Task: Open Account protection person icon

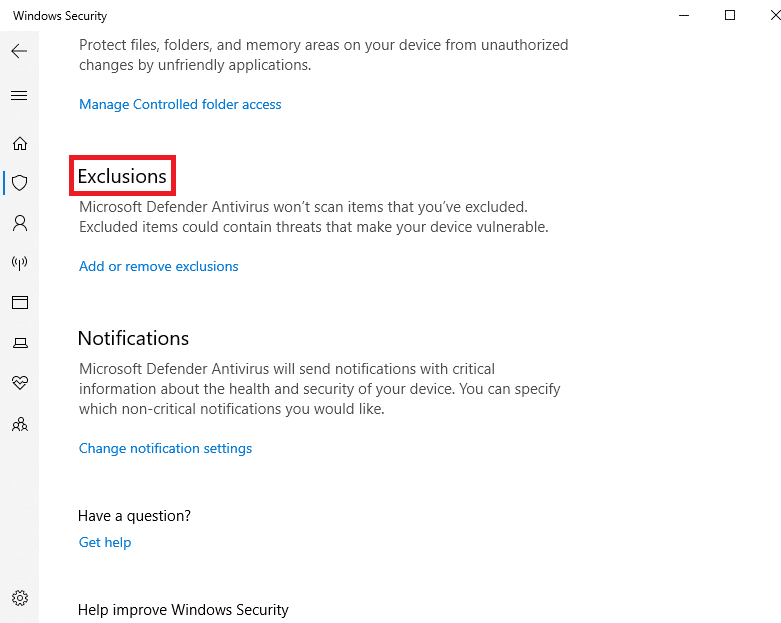Action: 20,223
